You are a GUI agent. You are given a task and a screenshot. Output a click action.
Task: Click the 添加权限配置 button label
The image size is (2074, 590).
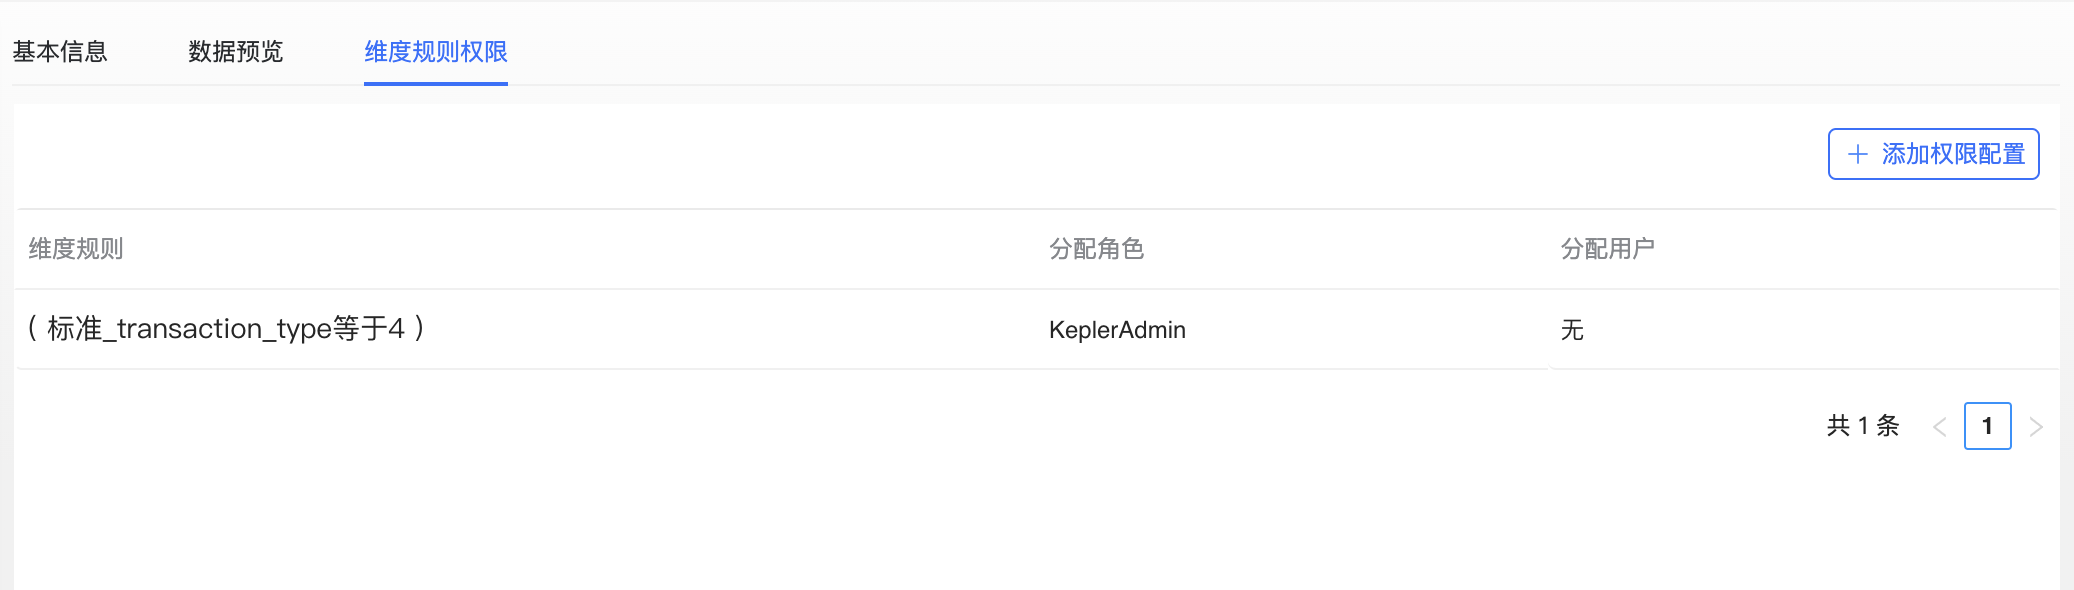1953,154
